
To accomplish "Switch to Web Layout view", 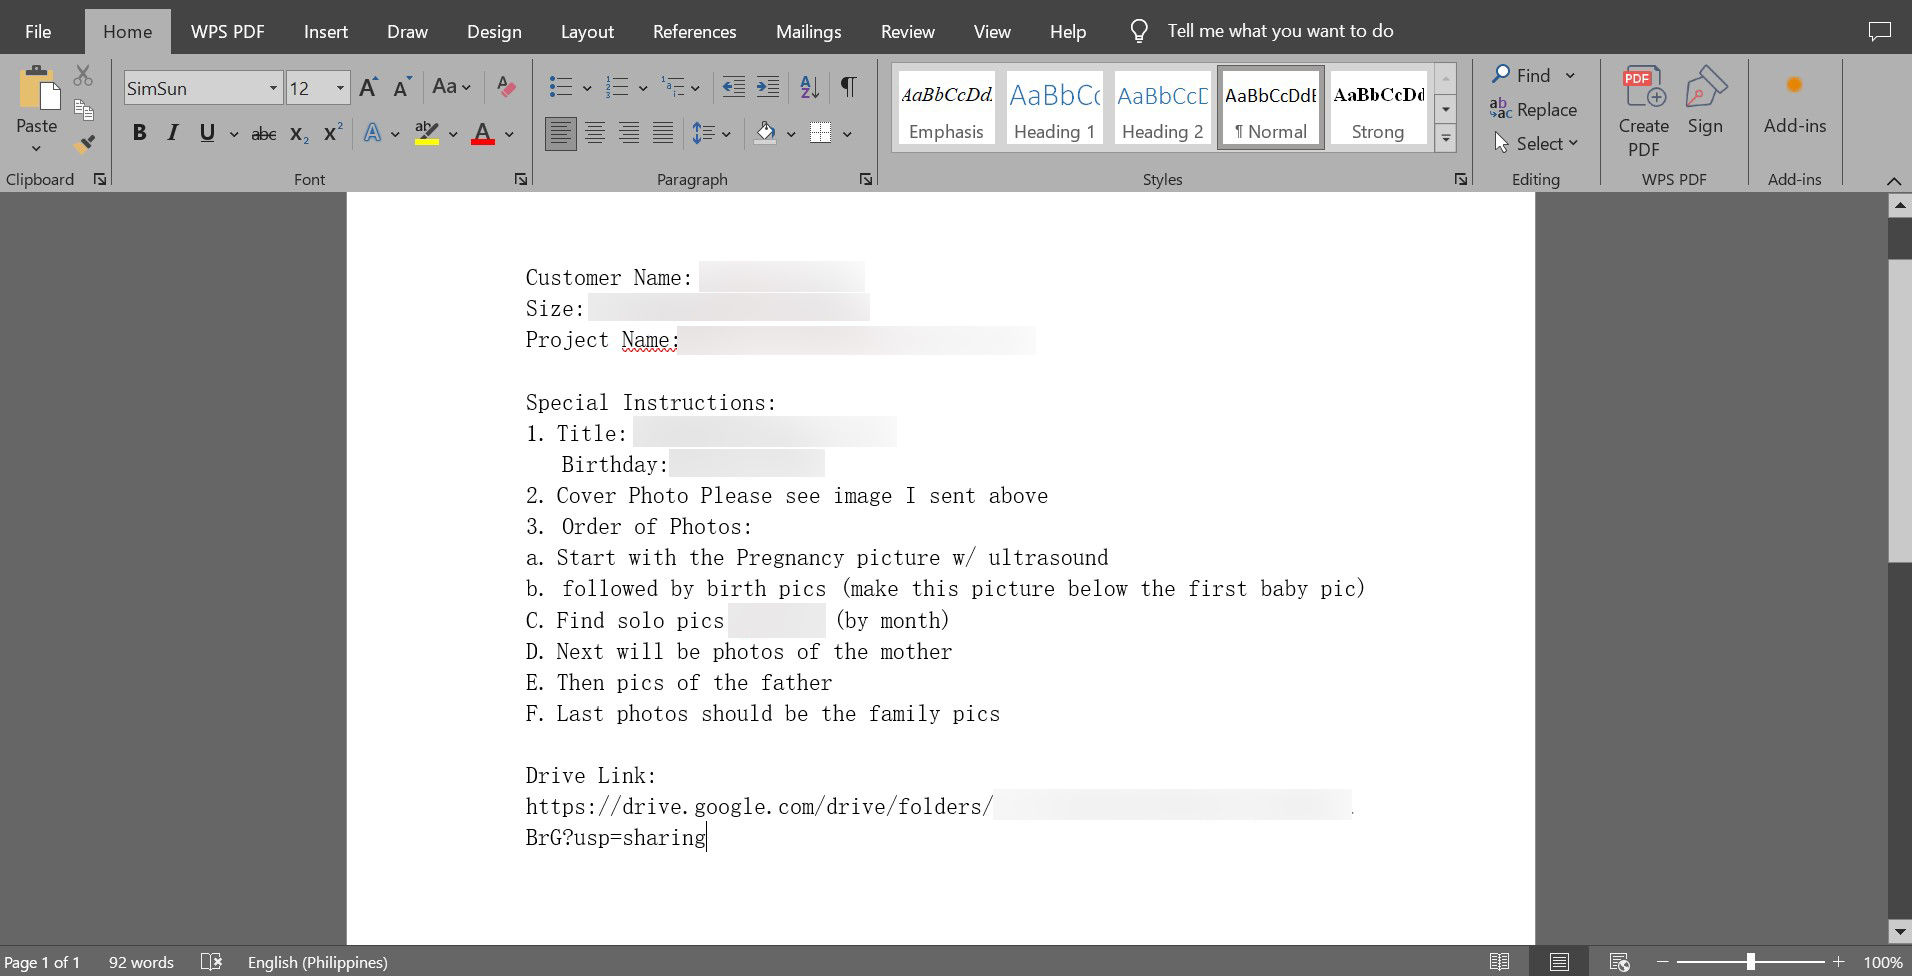I will coord(1619,962).
